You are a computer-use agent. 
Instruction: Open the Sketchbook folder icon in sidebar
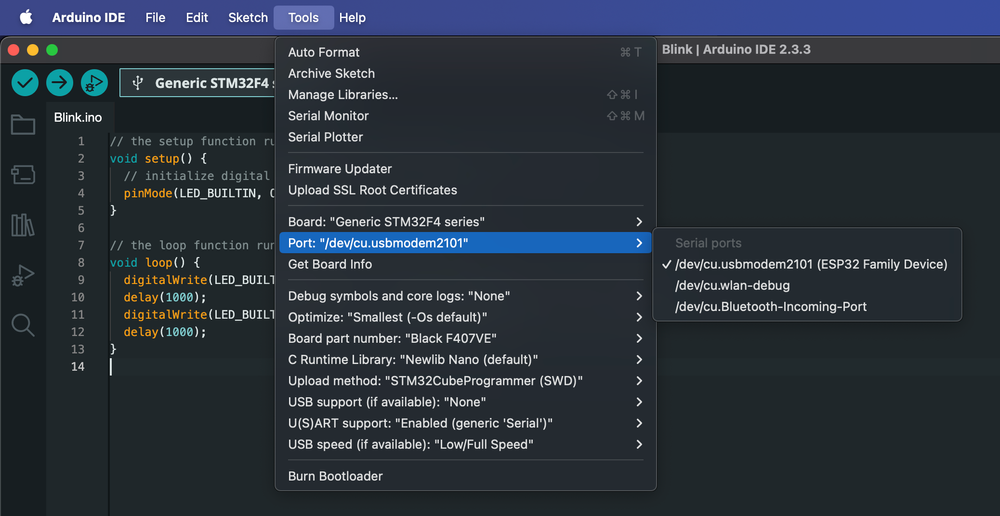23,124
